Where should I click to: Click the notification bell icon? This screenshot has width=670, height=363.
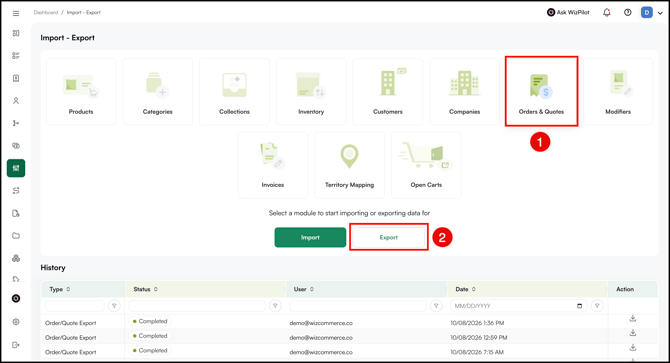click(x=607, y=12)
